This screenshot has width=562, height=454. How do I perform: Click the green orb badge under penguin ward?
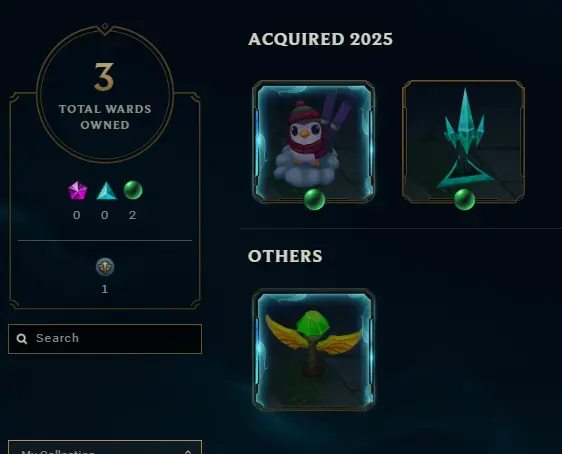(314, 200)
